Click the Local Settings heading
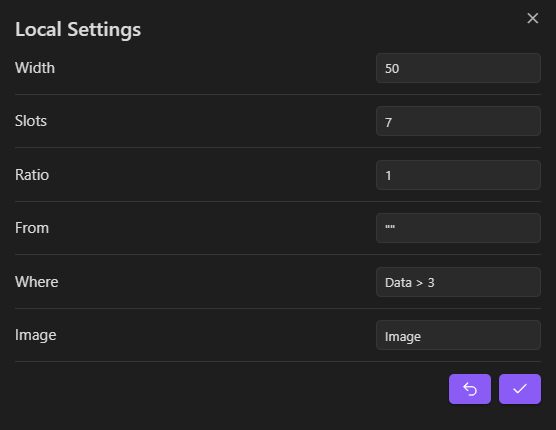Viewport: 556px width, 430px height. click(x=78, y=29)
